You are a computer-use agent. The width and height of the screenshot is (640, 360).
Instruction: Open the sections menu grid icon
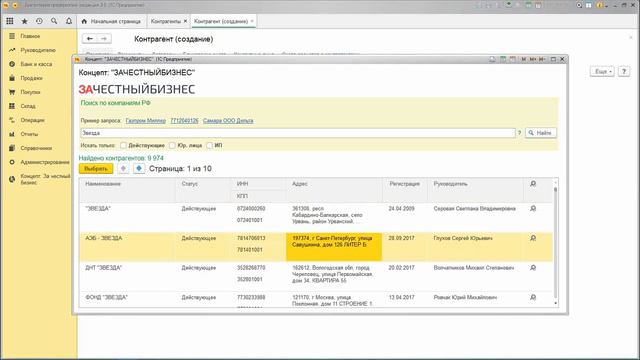10,21
